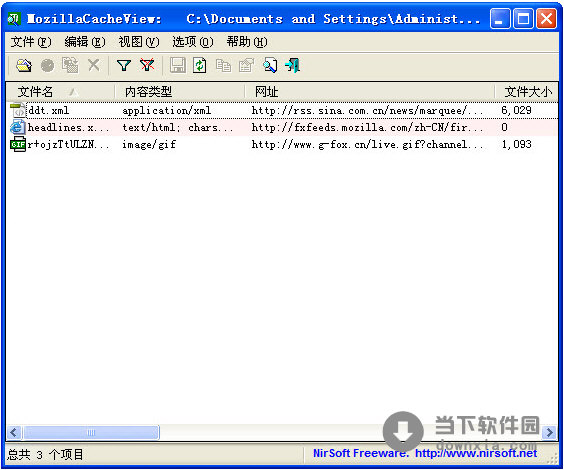Click the floppy disk save icon
The width and height of the screenshot is (564, 470).
[178, 65]
